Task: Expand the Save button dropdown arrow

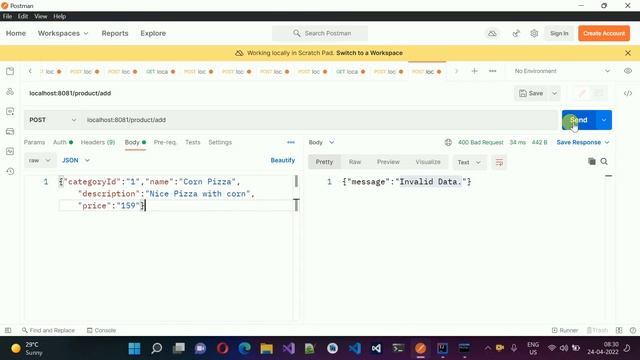Action: point(554,93)
